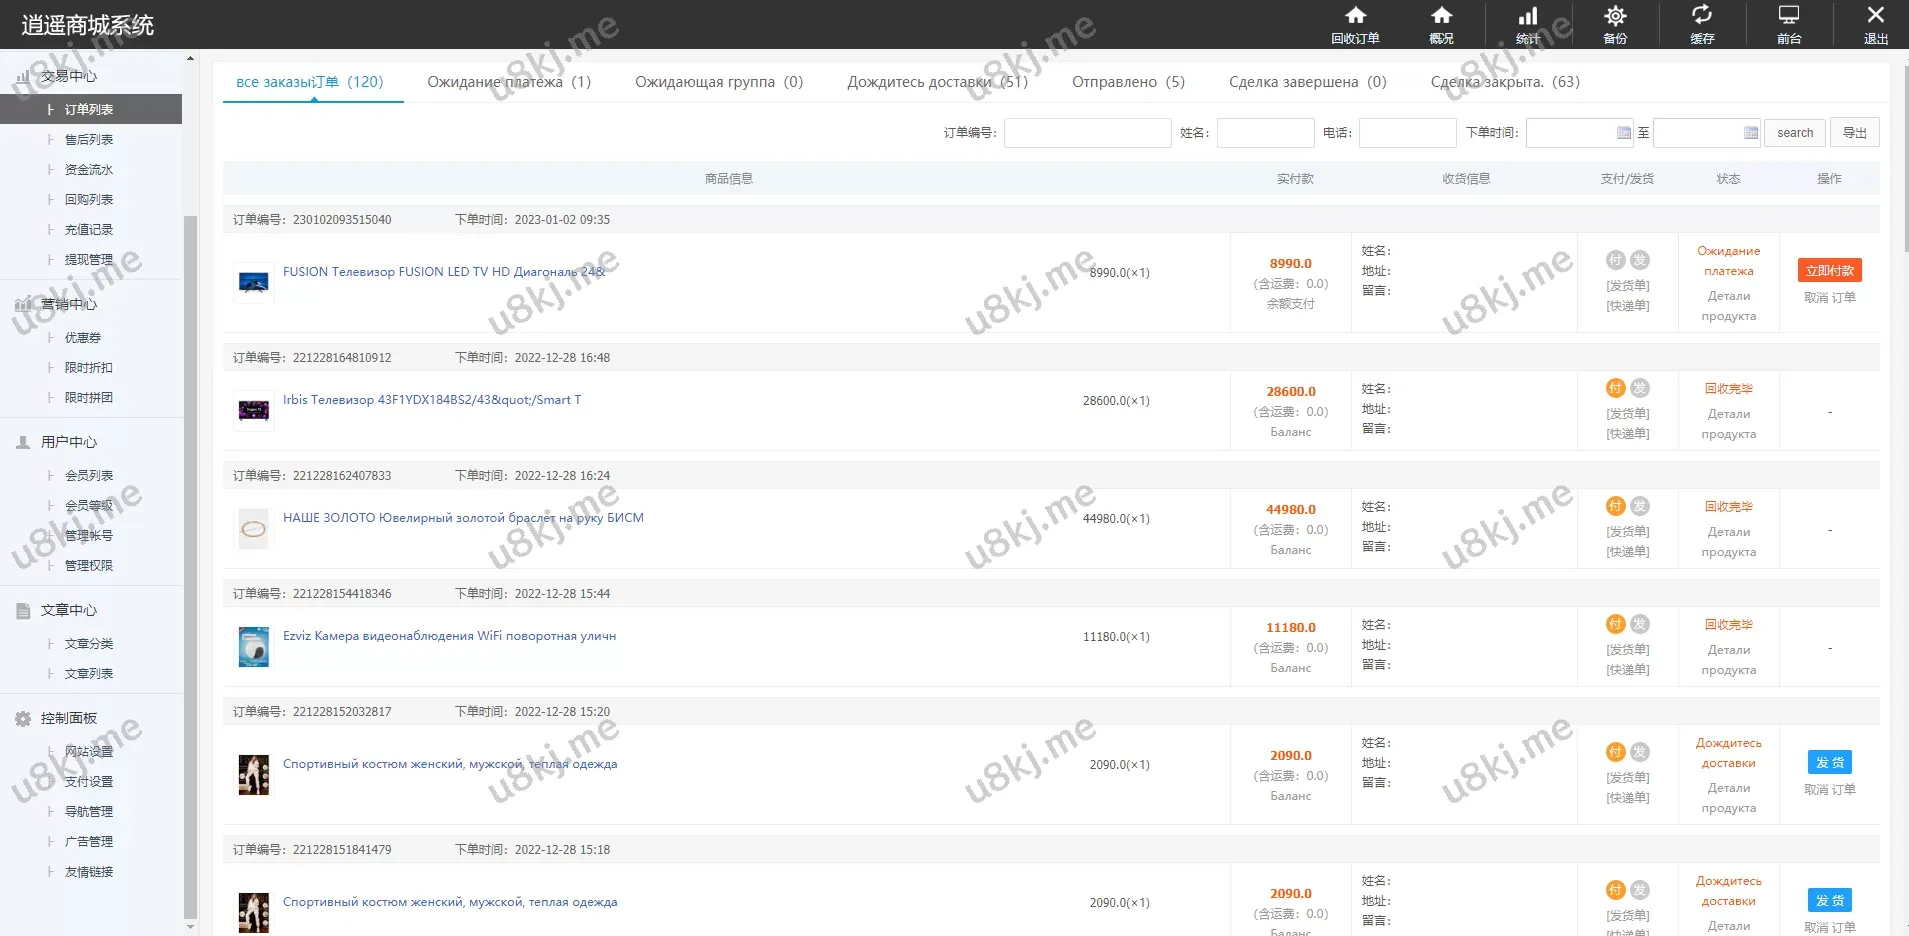1909x936 pixels.
Task: Open the start date calendar picker icon
Action: click(1624, 133)
